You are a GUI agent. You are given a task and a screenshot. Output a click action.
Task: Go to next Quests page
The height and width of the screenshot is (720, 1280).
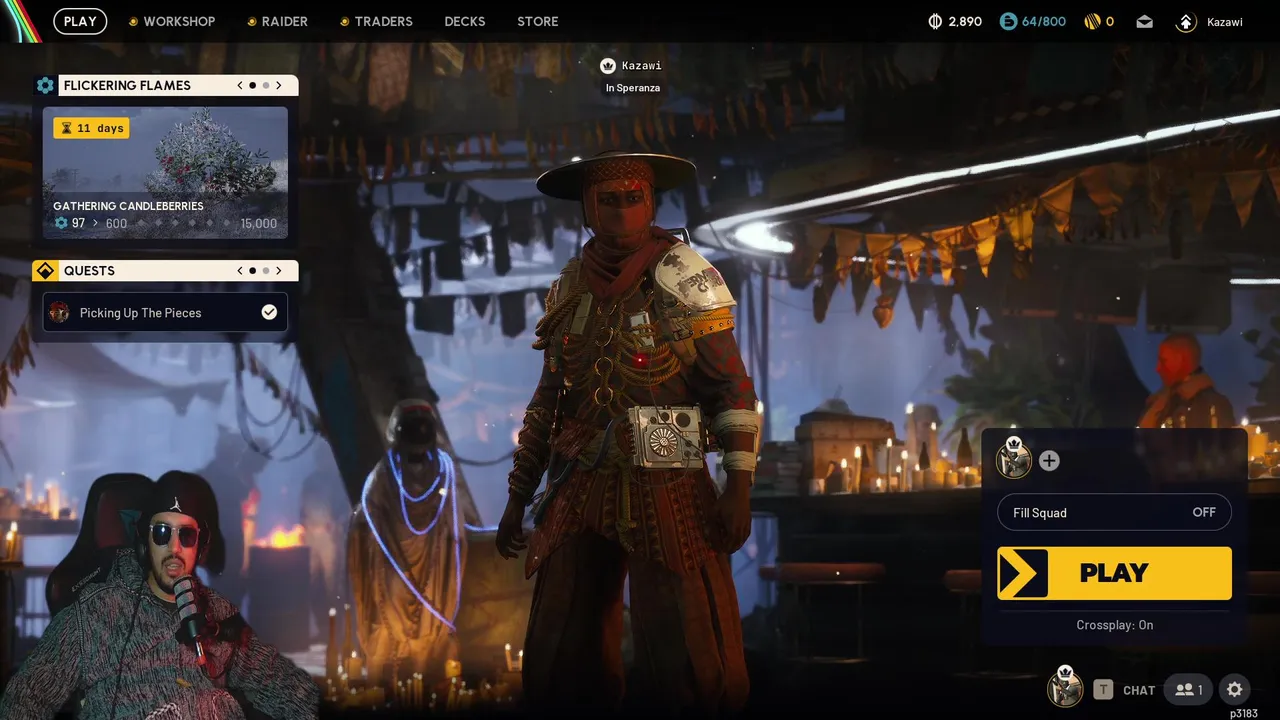[x=279, y=270]
